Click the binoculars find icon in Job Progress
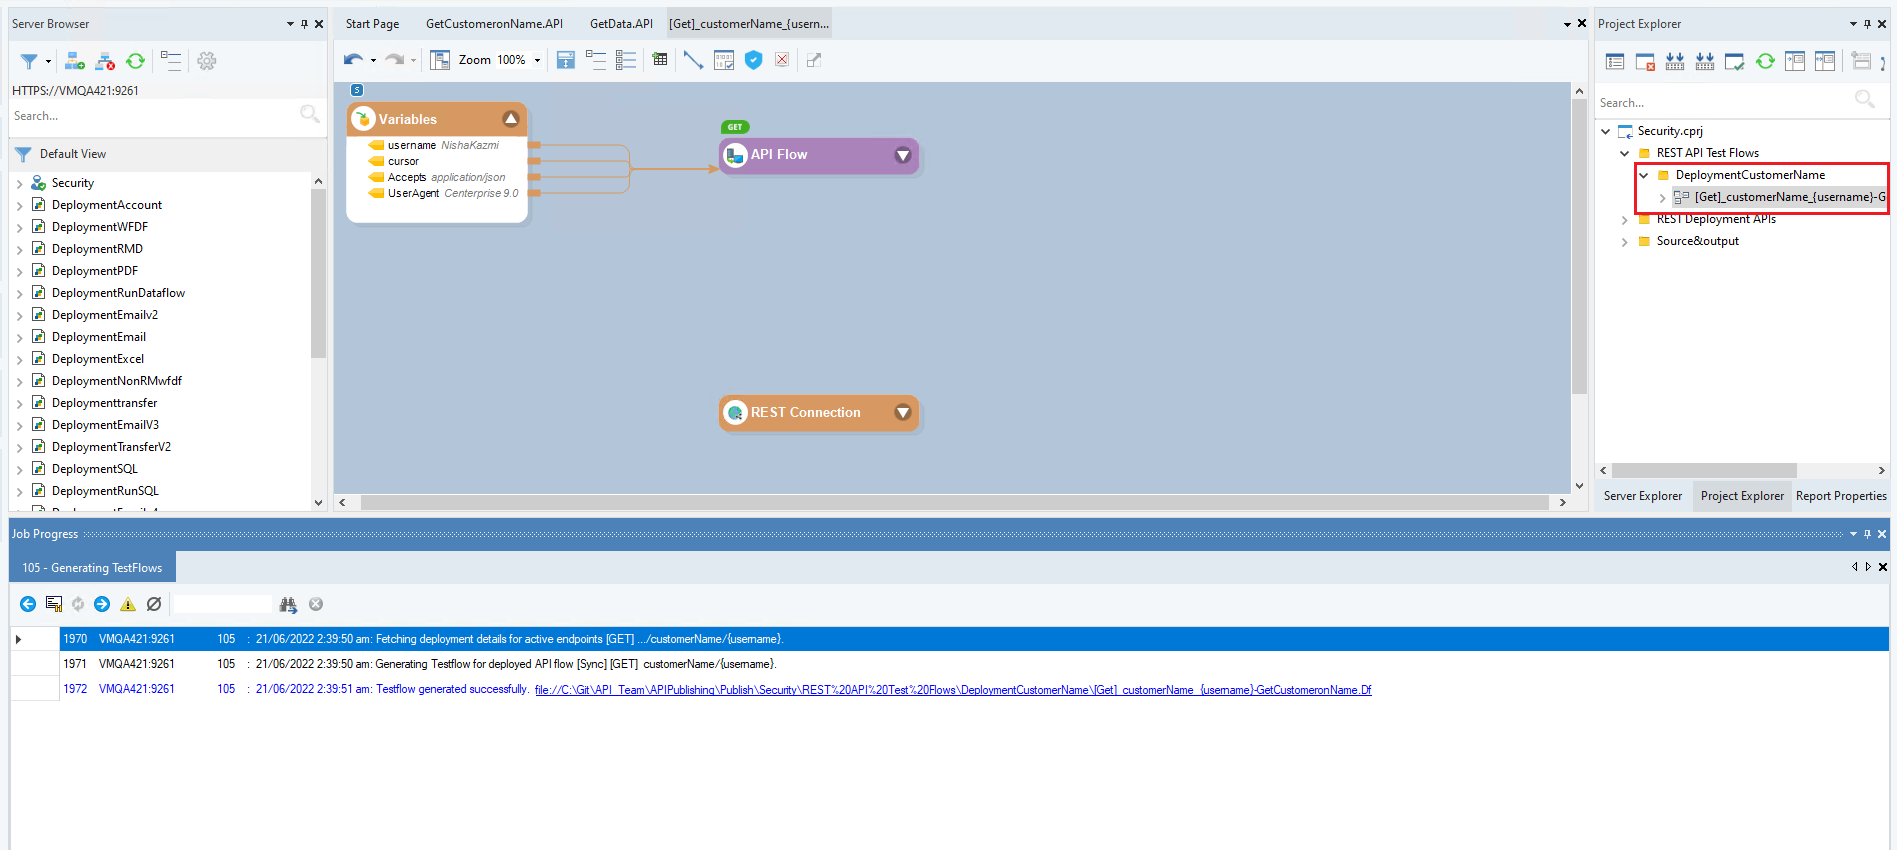This screenshot has width=1897, height=850. [288, 604]
